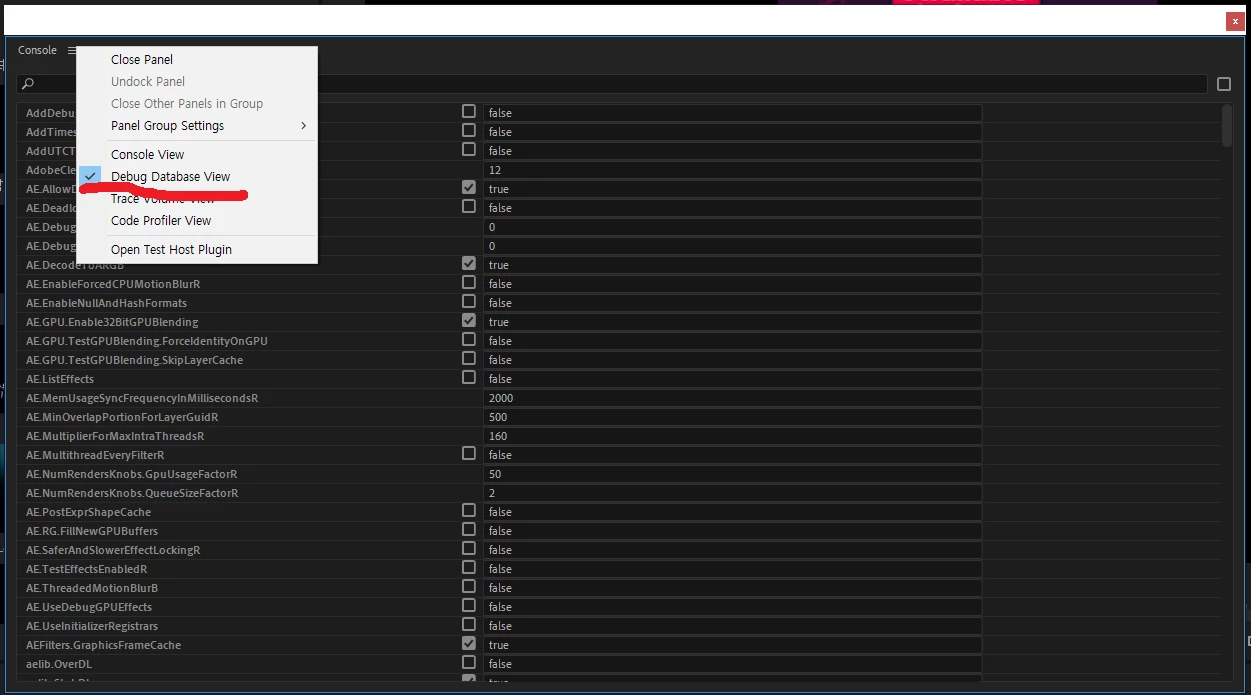Toggle AE.UseInitializerRegistrars checkbox
This screenshot has width=1251, height=695.
(469, 624)
